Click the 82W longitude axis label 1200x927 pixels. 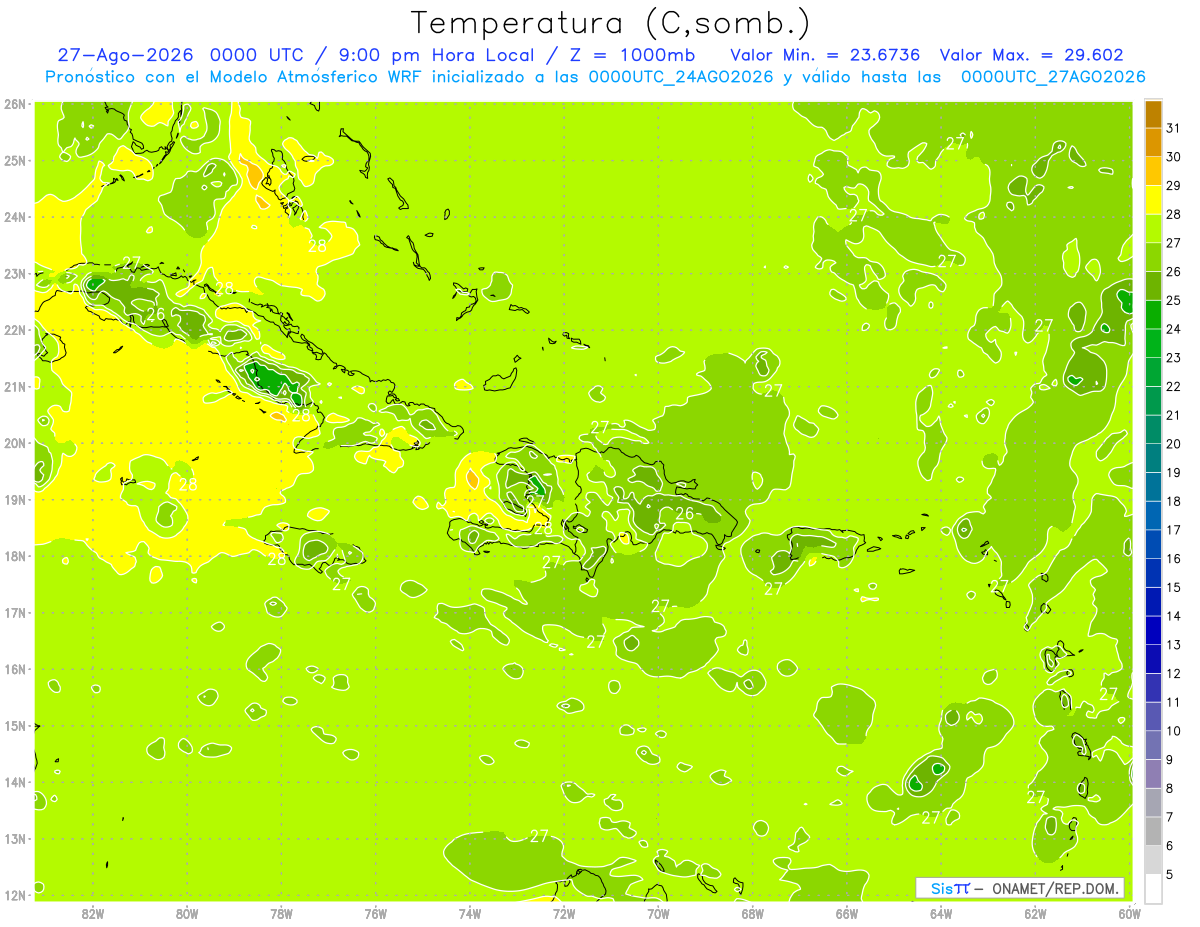click(x=93, y=913)
